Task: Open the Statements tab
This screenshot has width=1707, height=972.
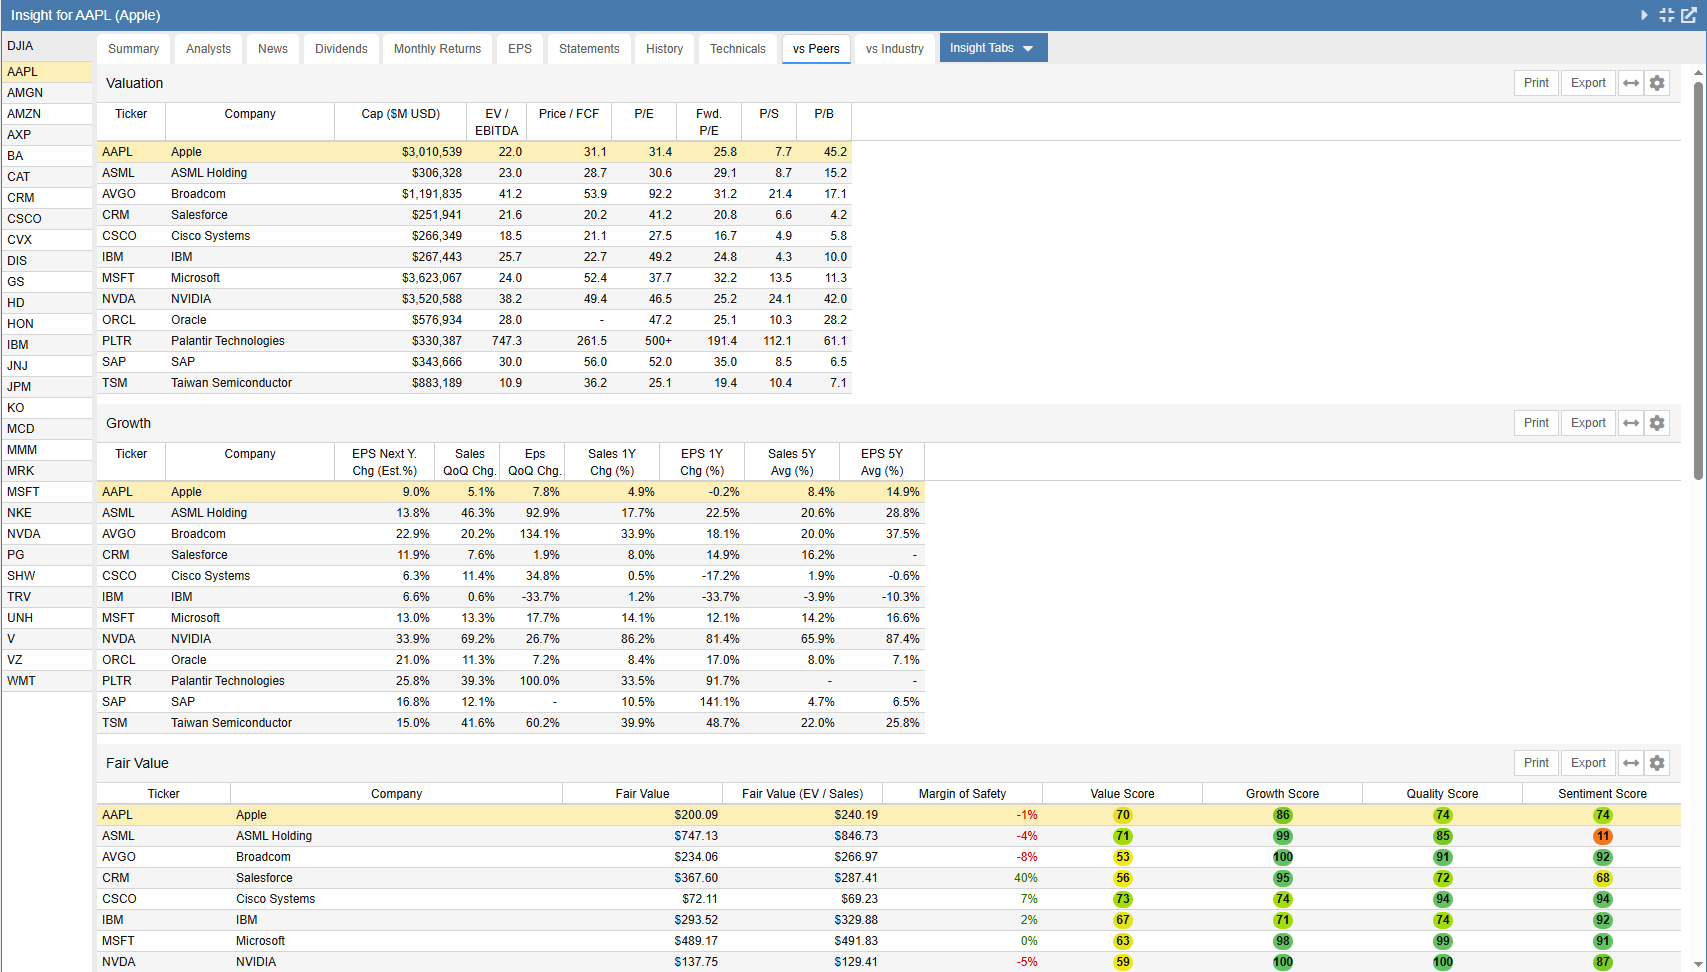Action: (x=589, y=49)
